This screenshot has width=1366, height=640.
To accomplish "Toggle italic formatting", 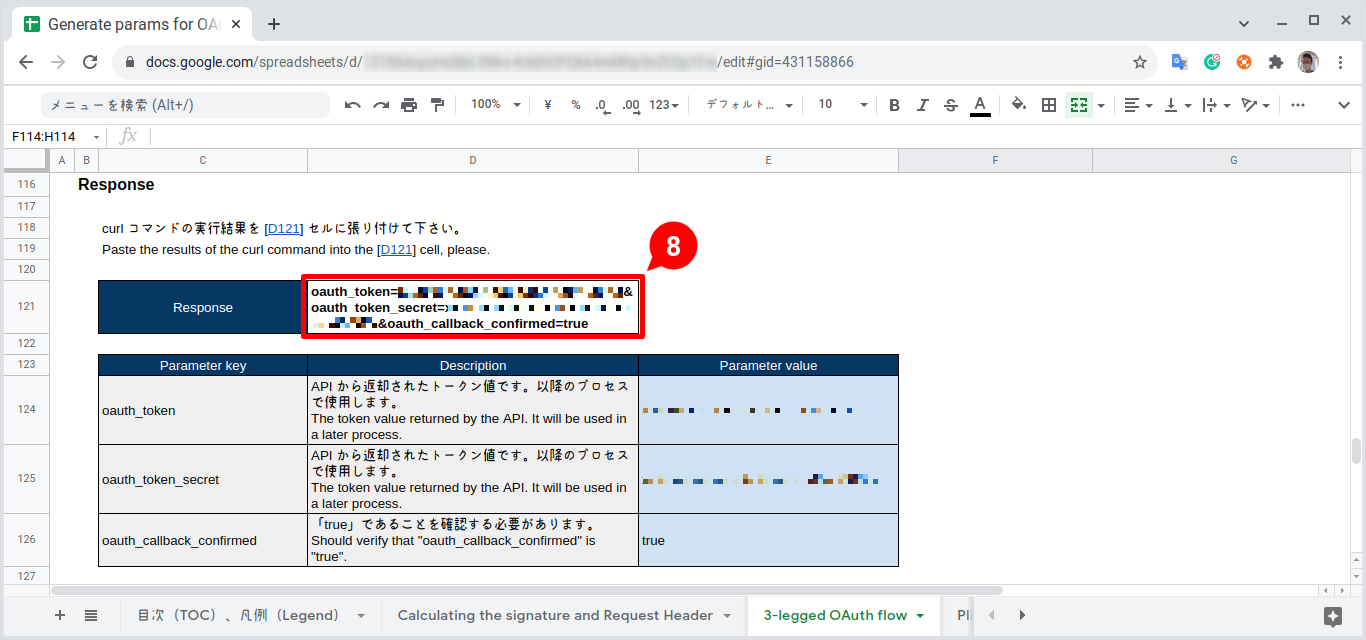I will [922, 104].
